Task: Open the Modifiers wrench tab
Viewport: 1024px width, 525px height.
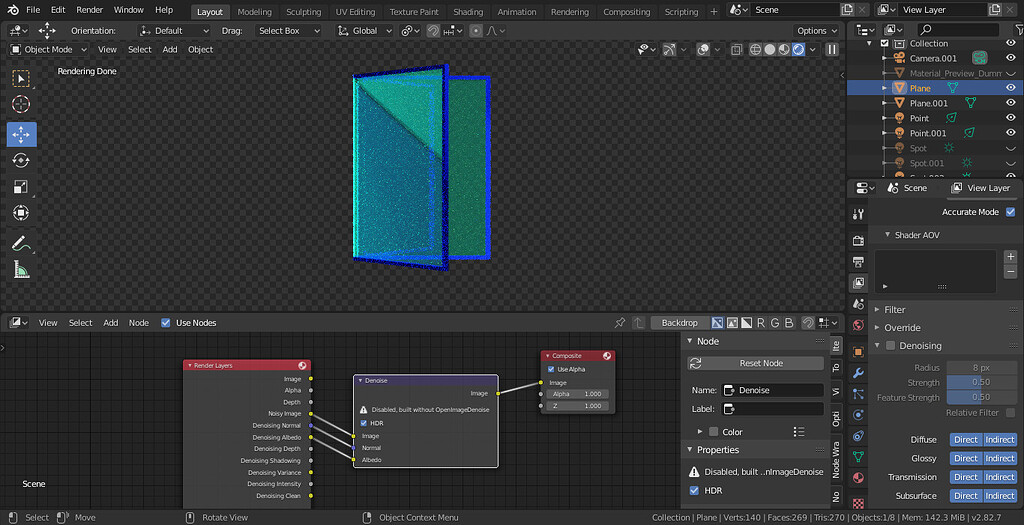Action: tap(859, 374)
